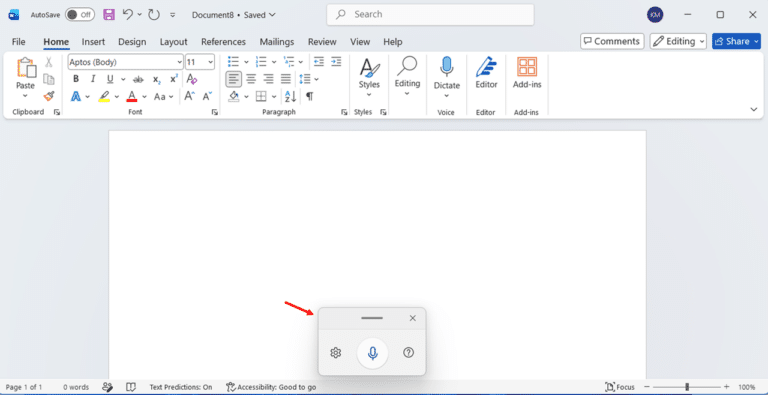This screenshot has width=768, height=395.
Task: Click the Paste clipboard icon
Action: pyautogui.click(x=26, y=68)
